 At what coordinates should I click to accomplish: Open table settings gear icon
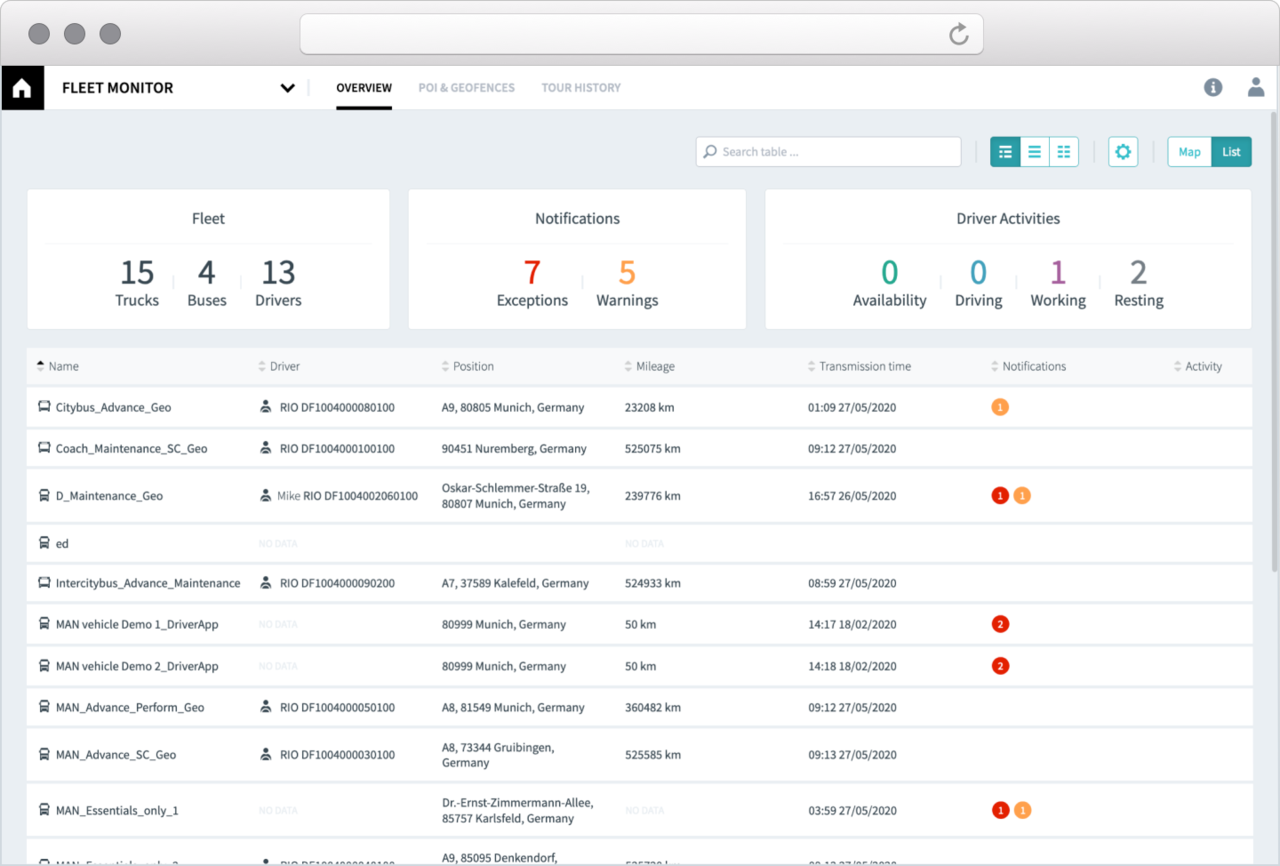pyautogui.click(x=1123, y=152)
